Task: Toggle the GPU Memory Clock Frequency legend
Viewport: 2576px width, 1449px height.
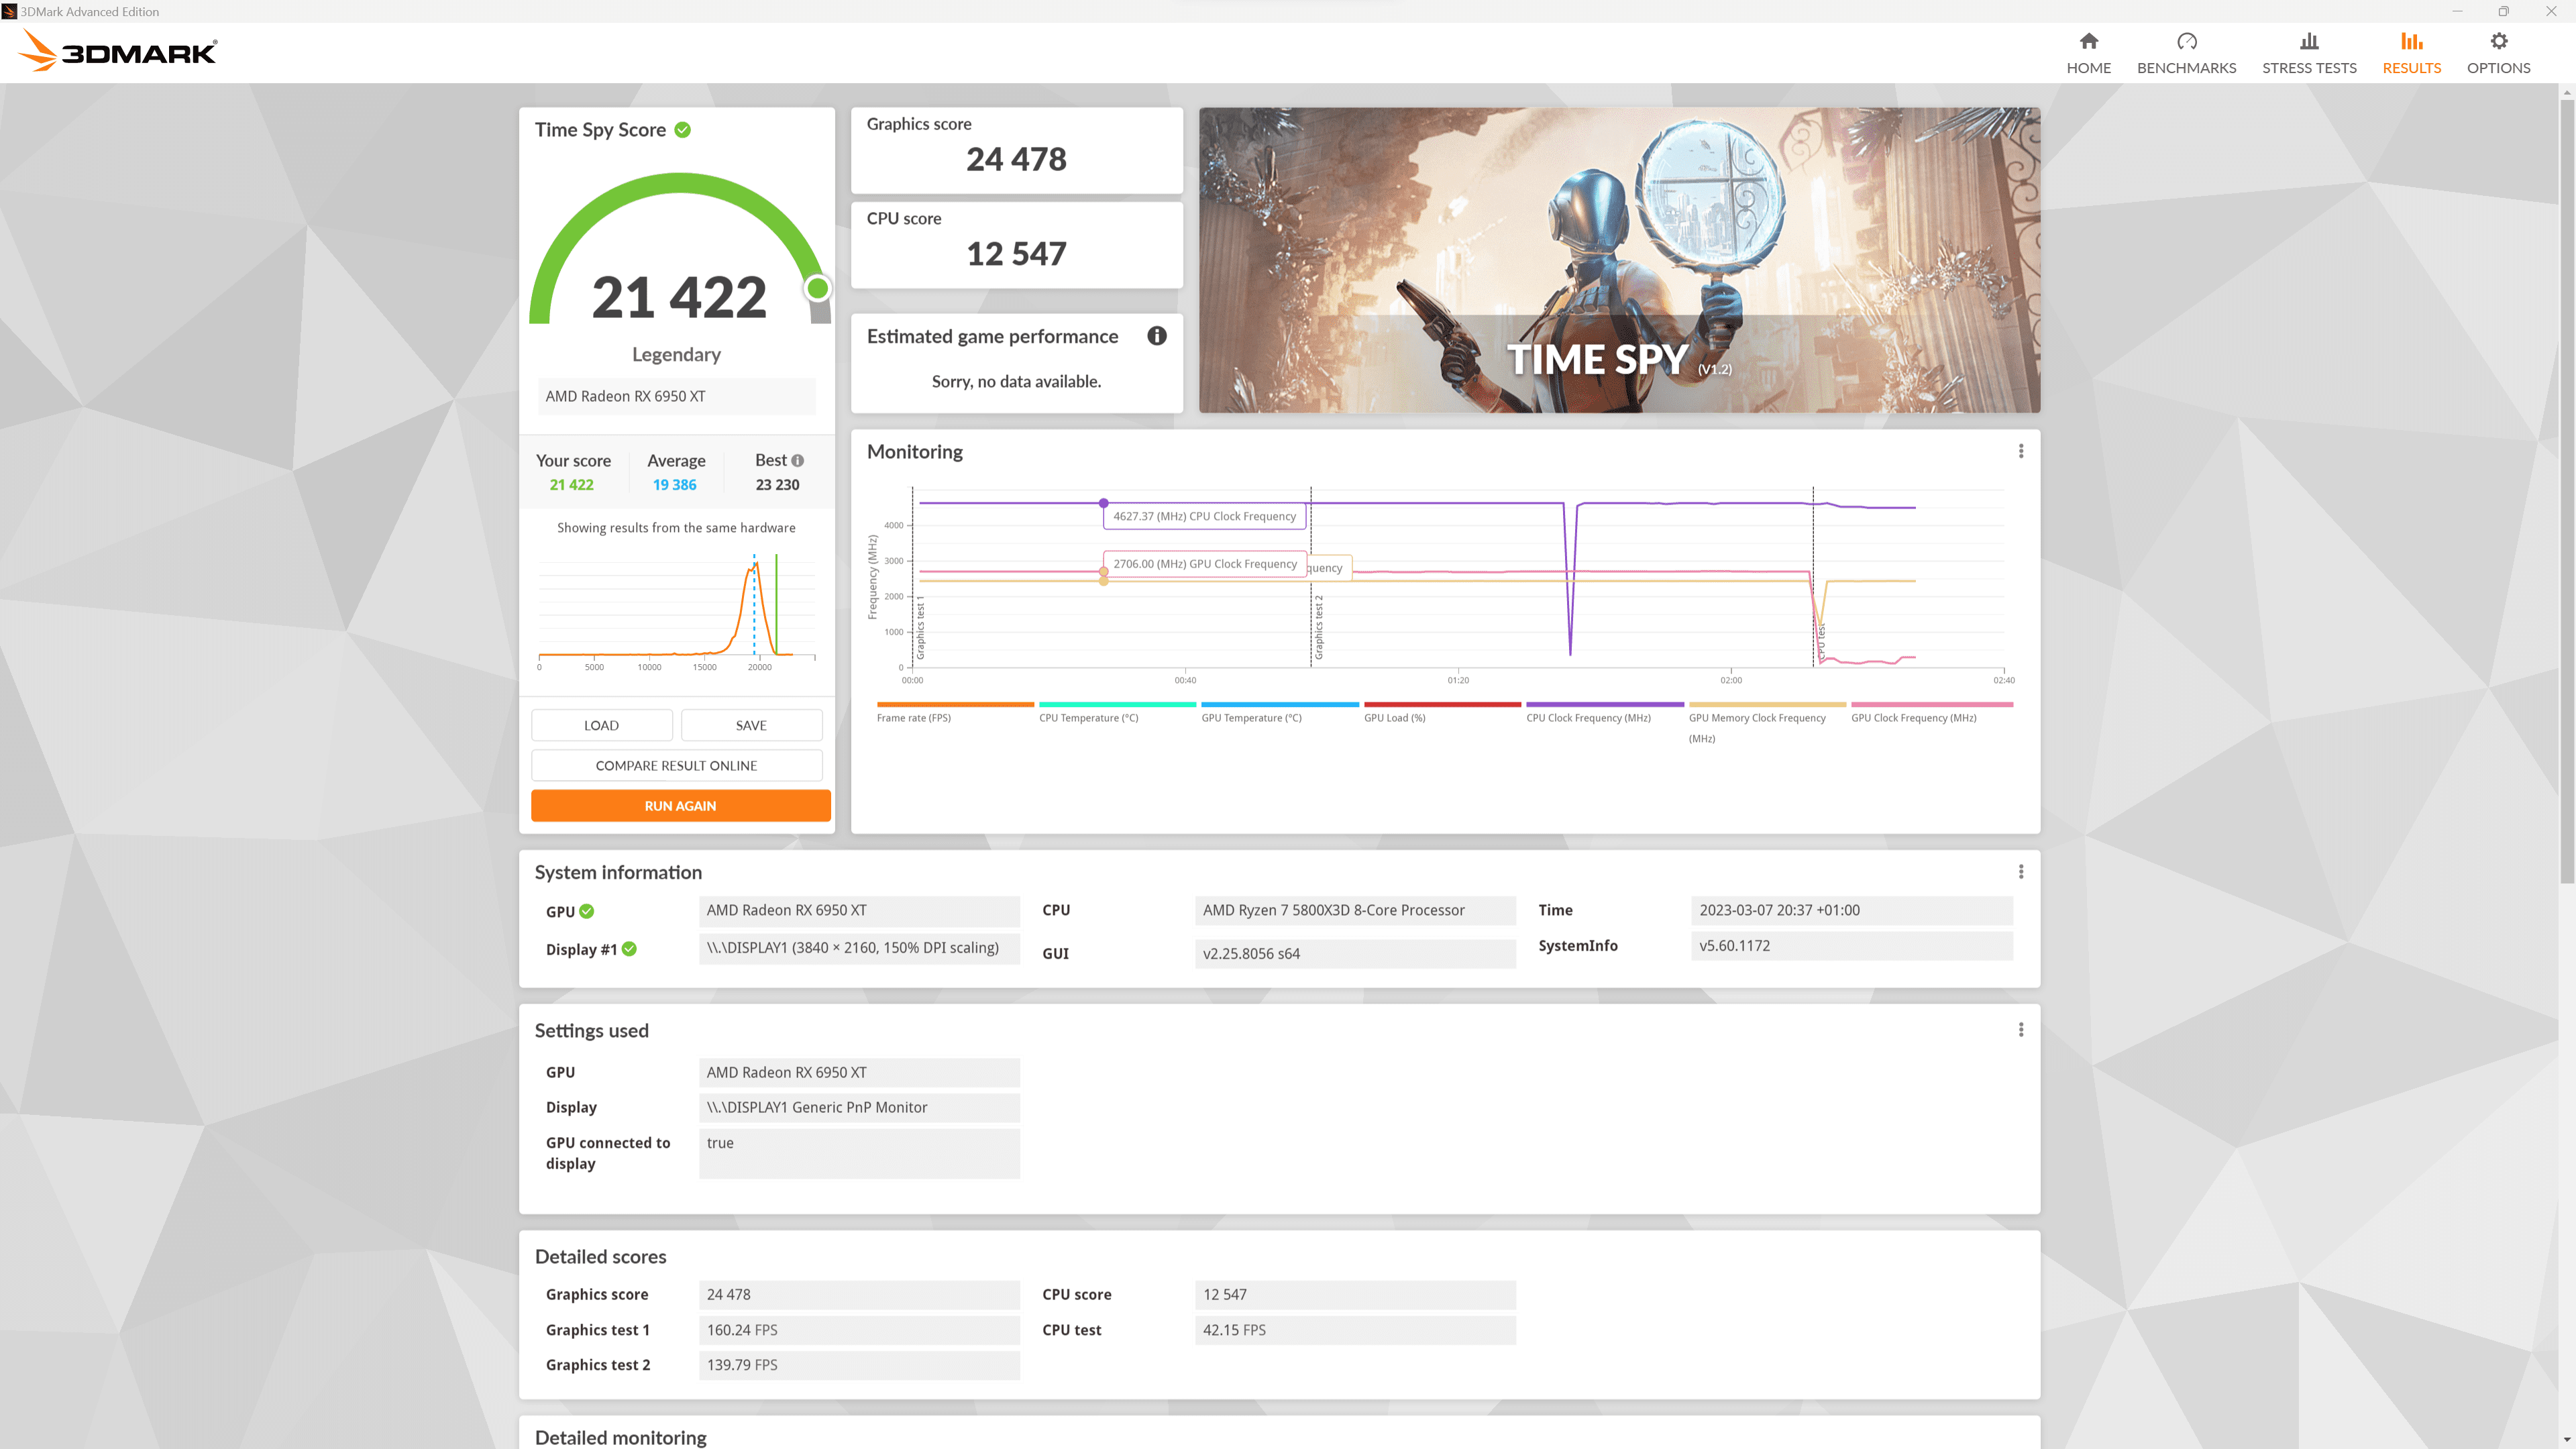Action: pos(1767,722)
